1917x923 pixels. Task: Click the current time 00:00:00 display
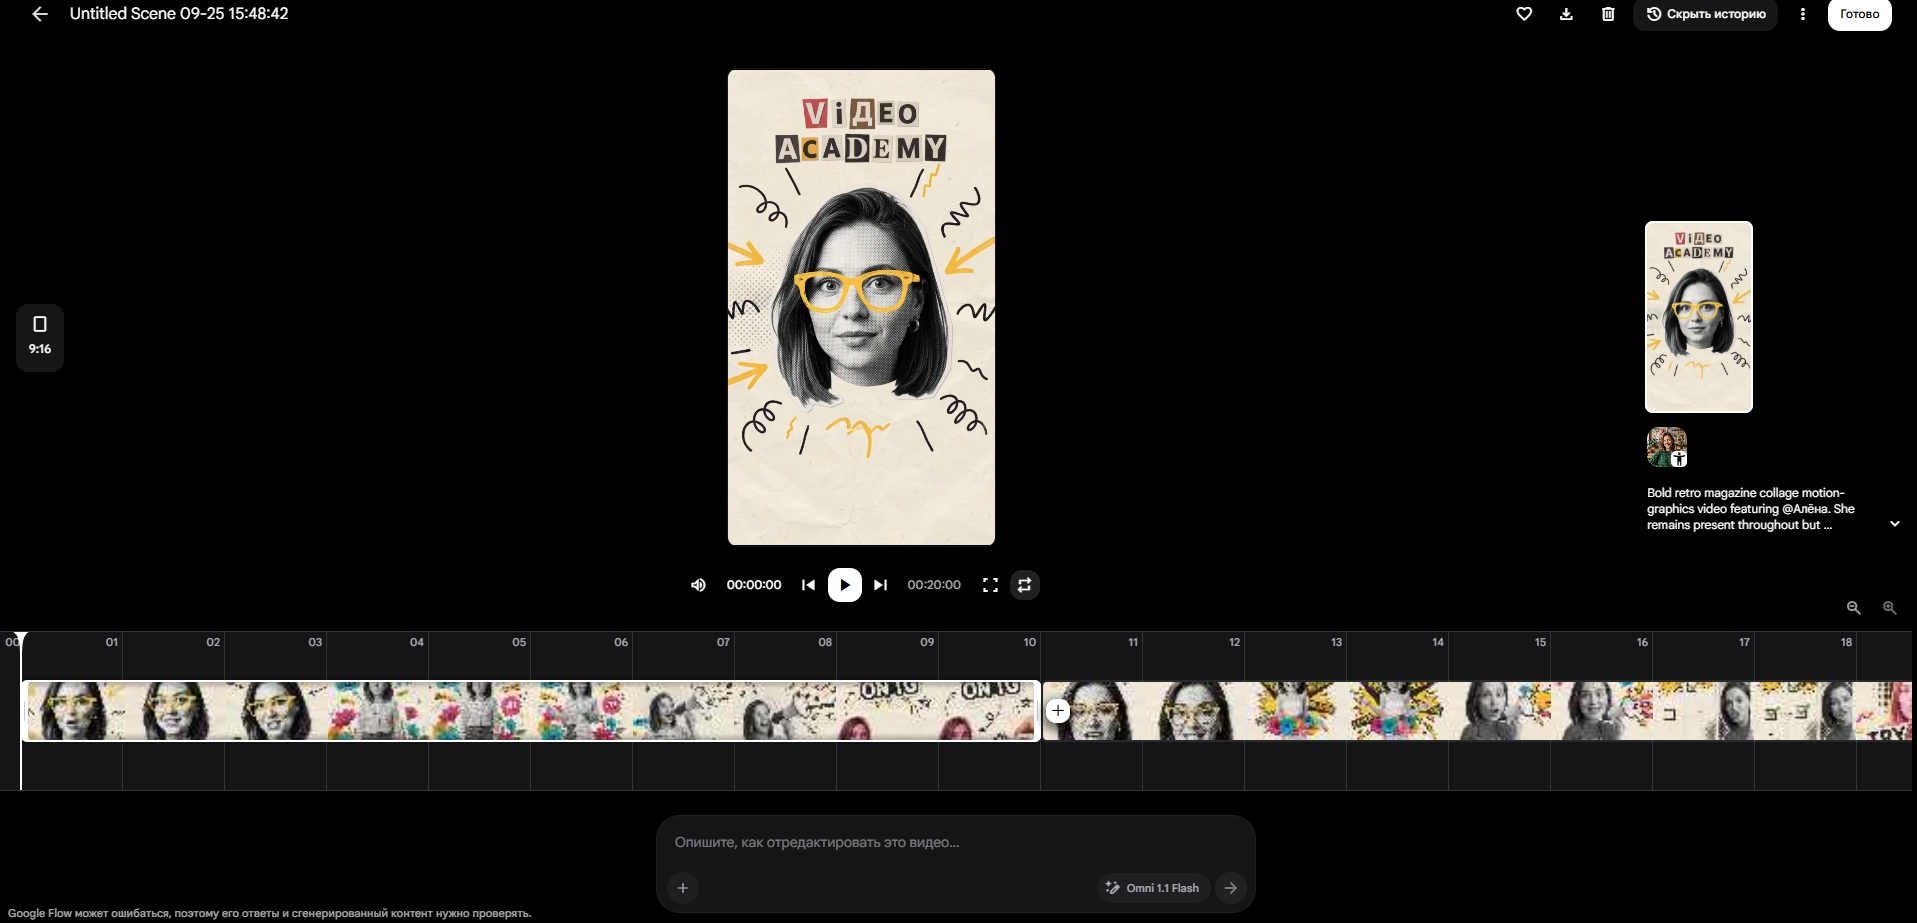[x=754, y=585]
